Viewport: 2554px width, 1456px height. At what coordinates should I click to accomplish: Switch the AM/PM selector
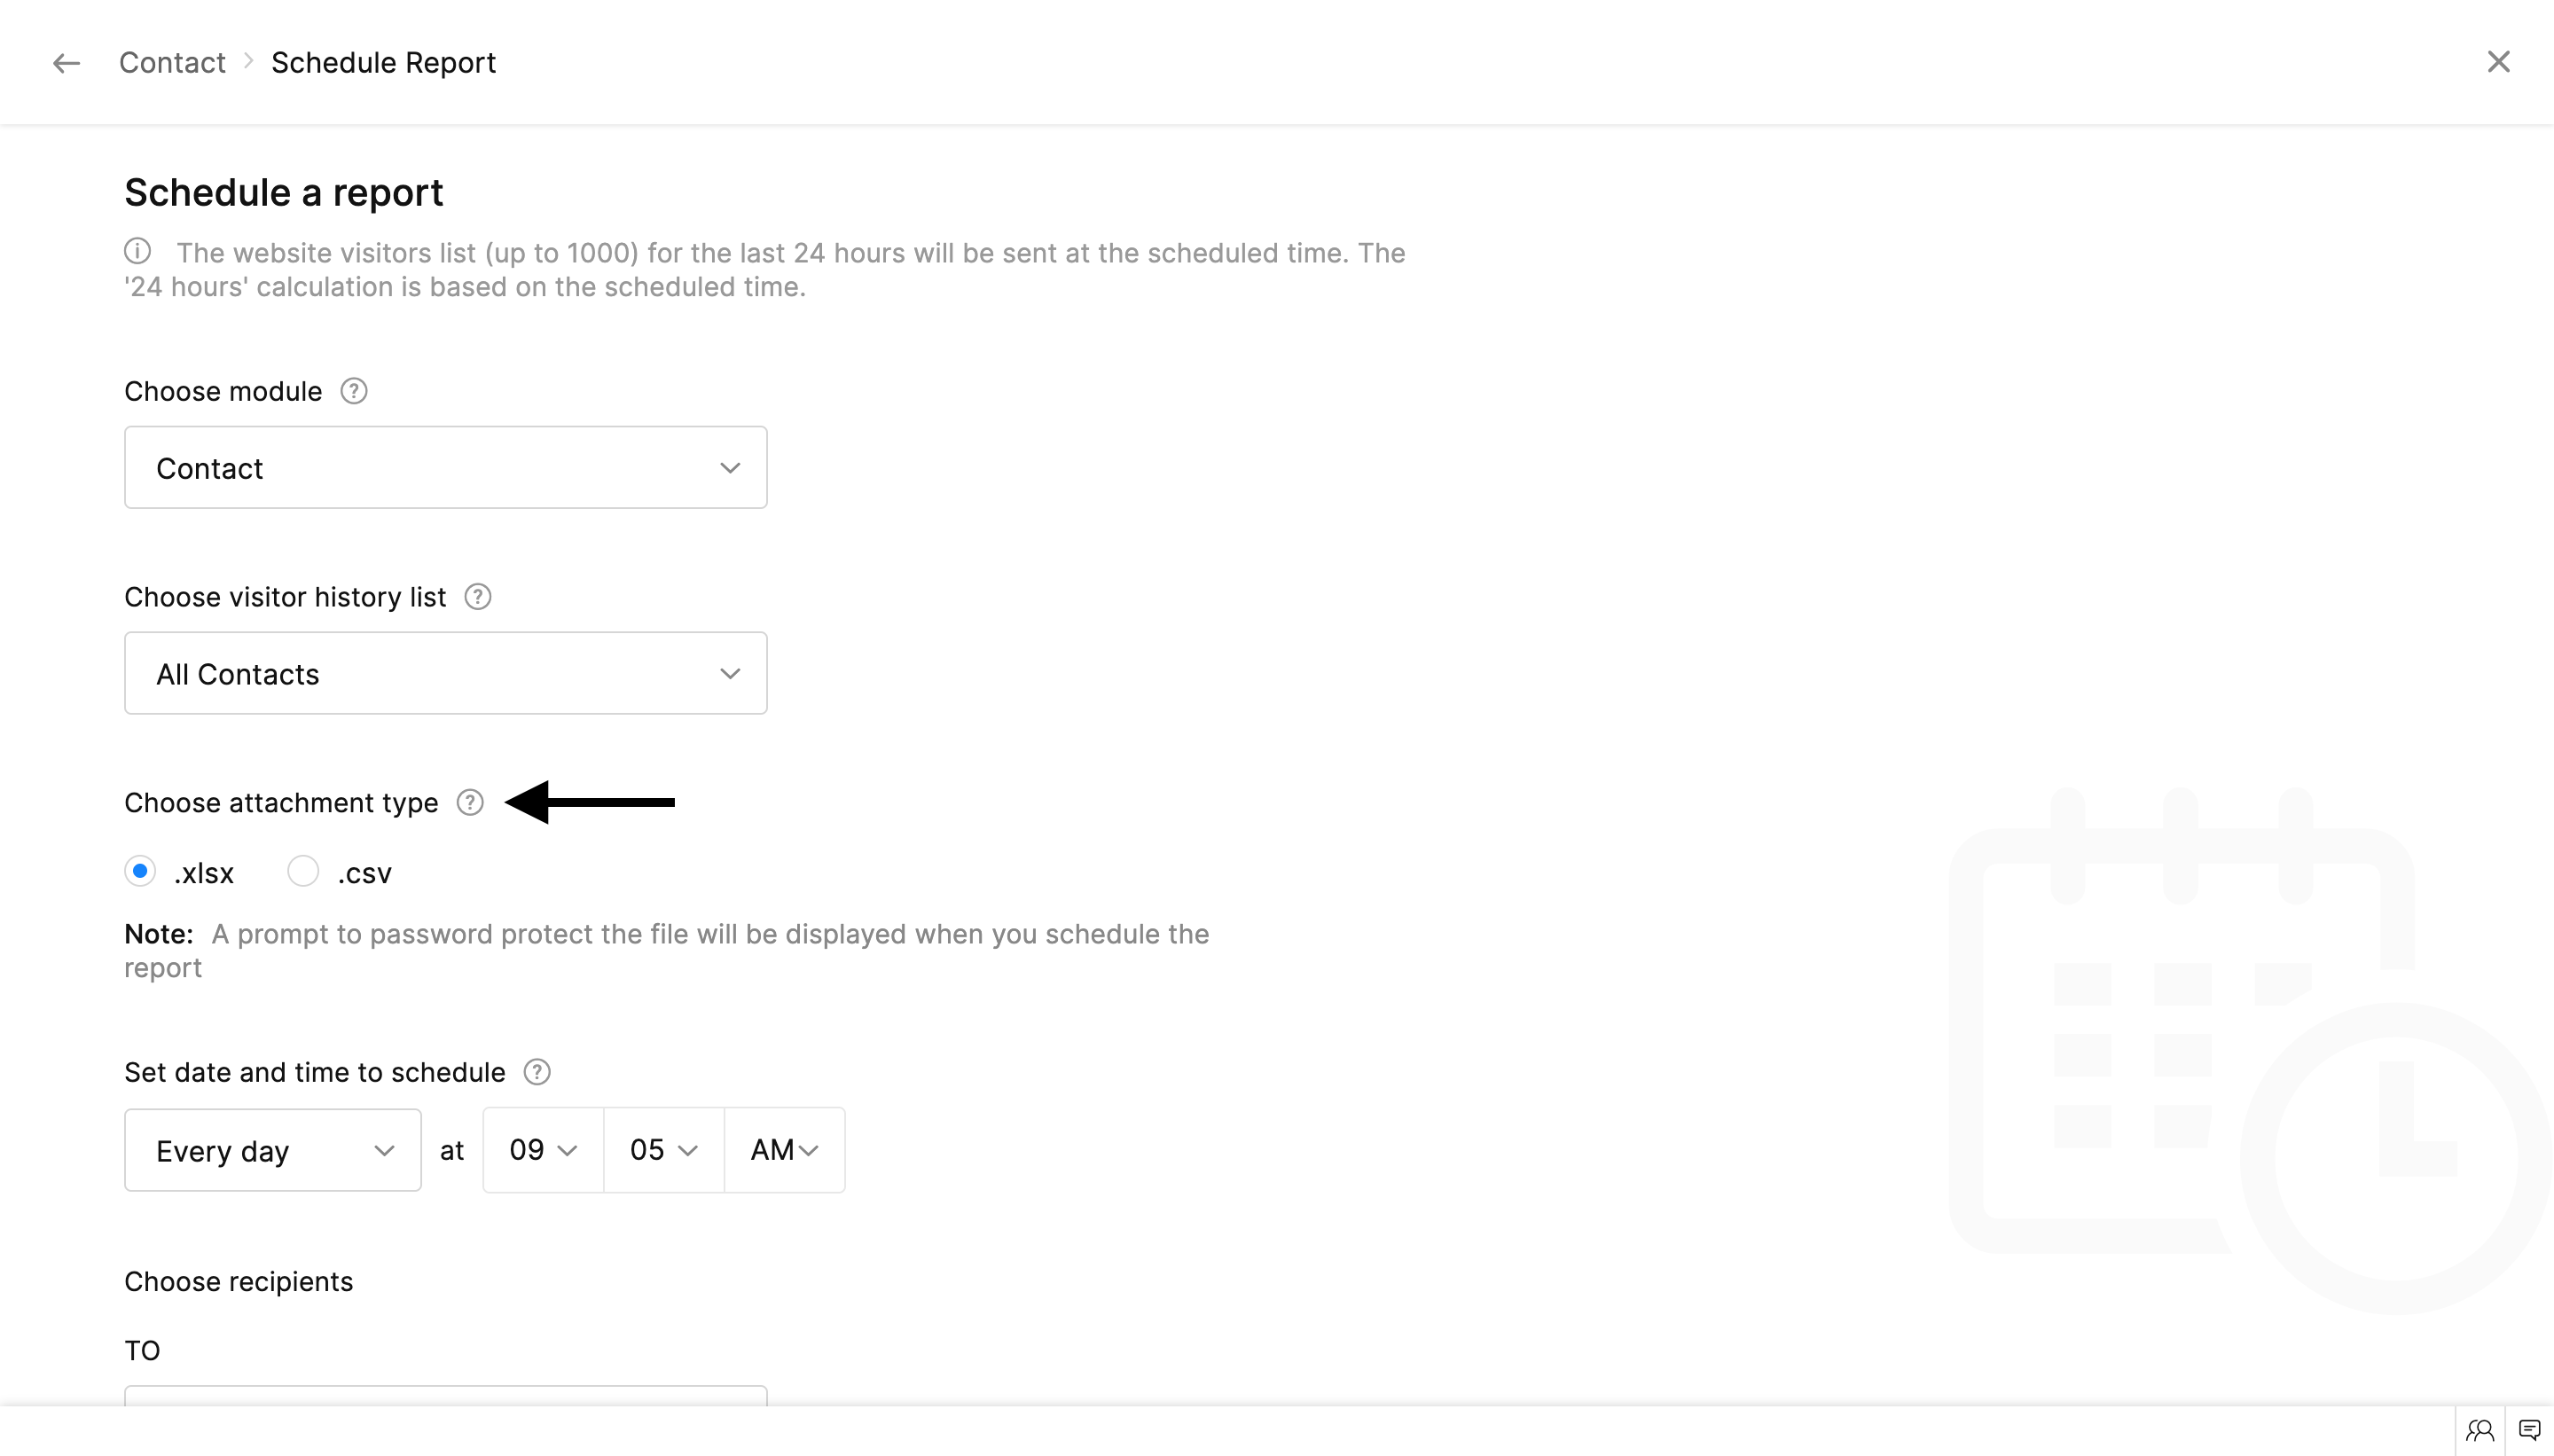click(x=784, y=1150)
